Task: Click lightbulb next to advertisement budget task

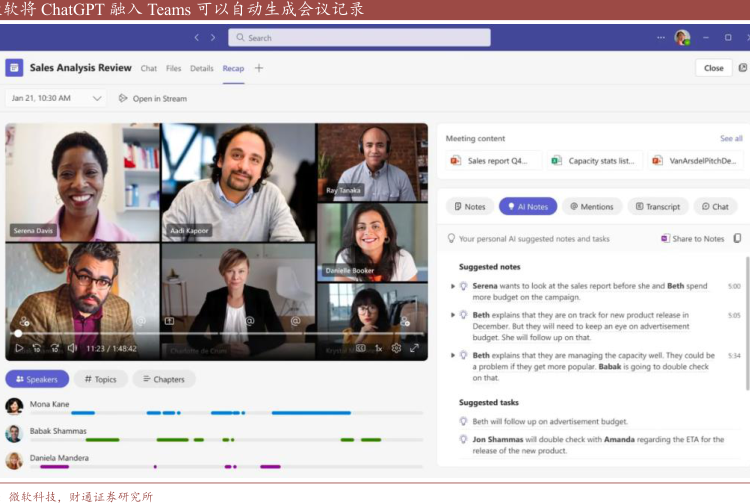Action: coord(463,421)
